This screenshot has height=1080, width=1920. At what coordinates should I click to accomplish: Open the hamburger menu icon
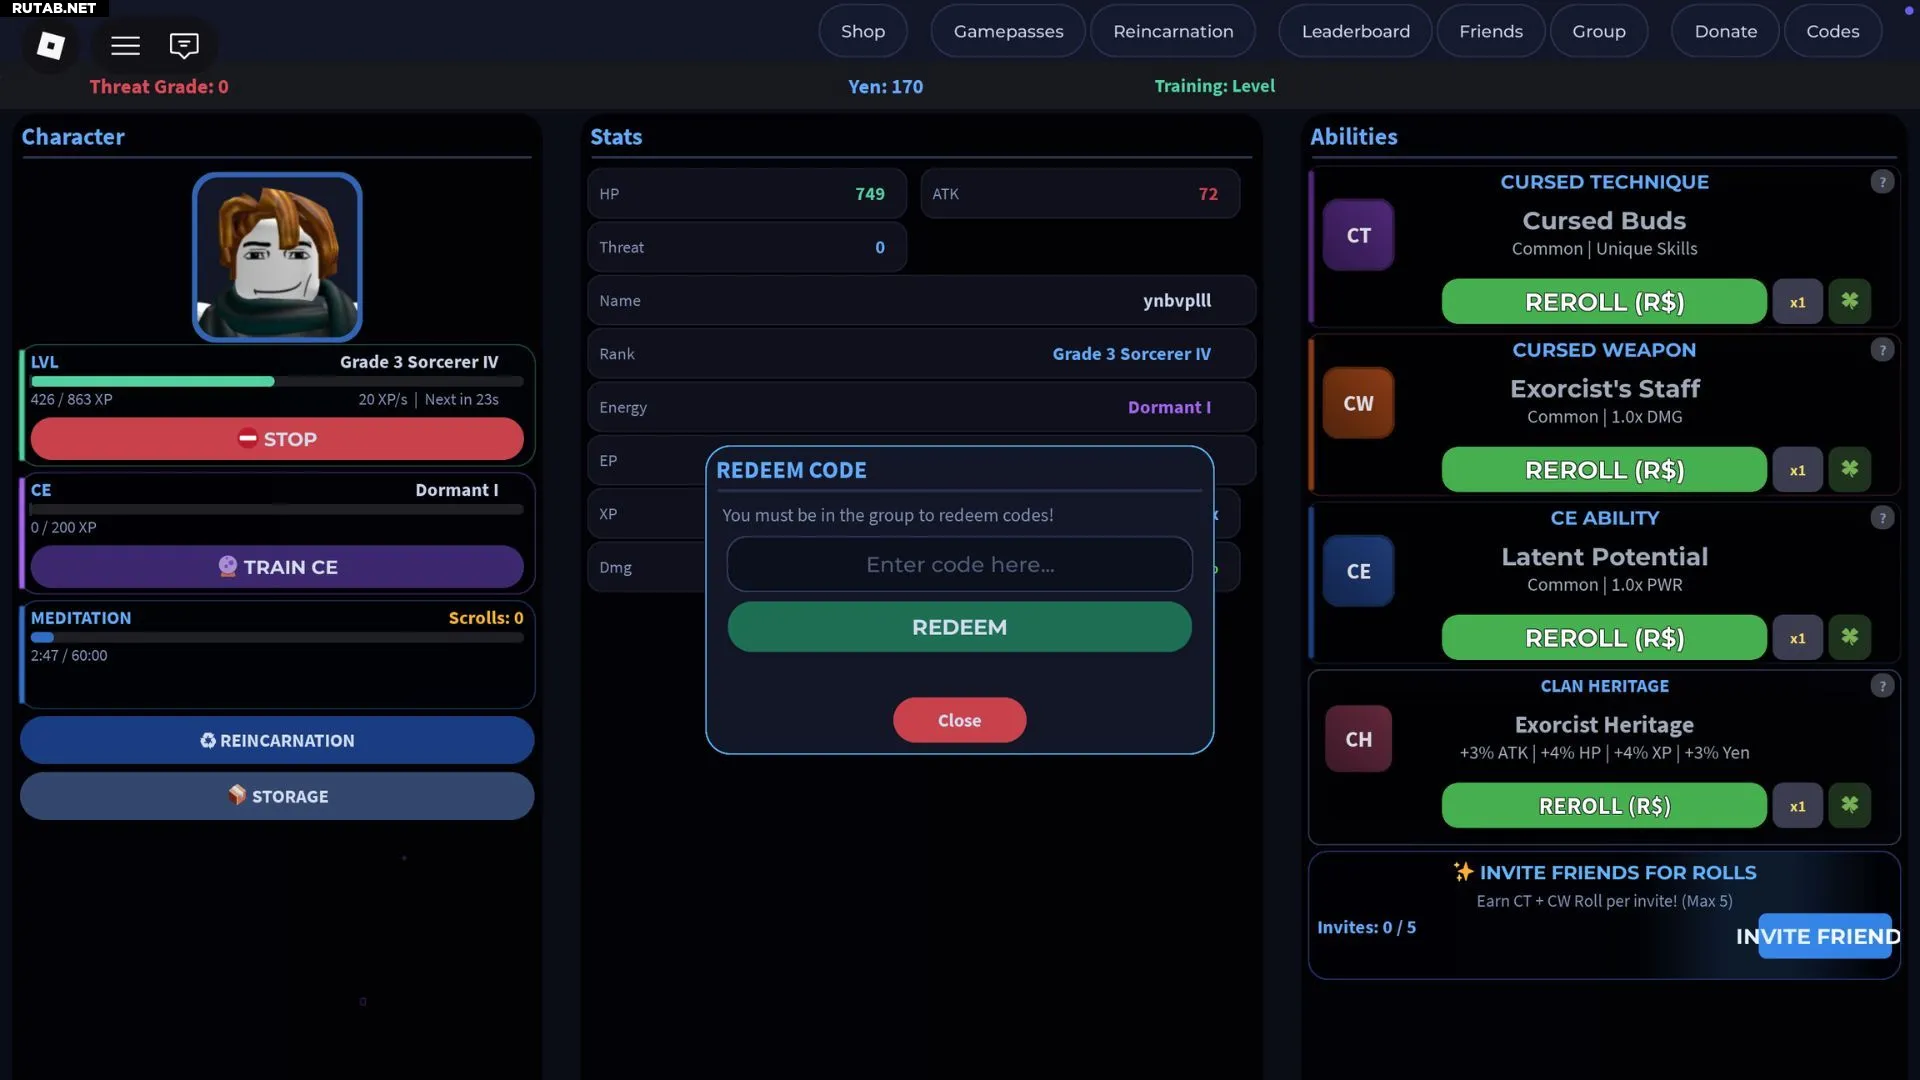click(x=125, y=45)
